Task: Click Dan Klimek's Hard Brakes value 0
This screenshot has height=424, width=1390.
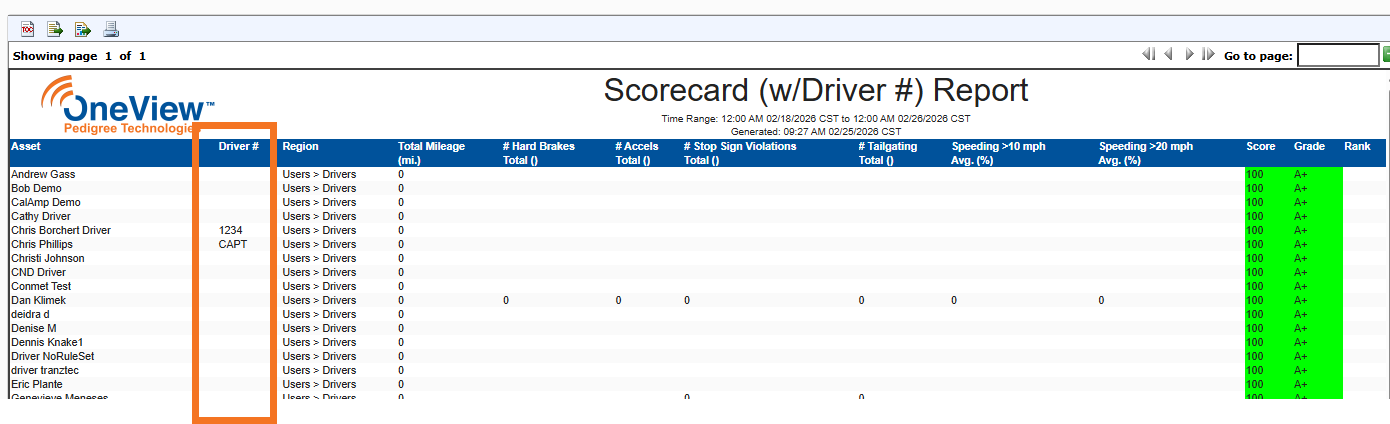Action: pyautogui.click(x=506, y=300)
